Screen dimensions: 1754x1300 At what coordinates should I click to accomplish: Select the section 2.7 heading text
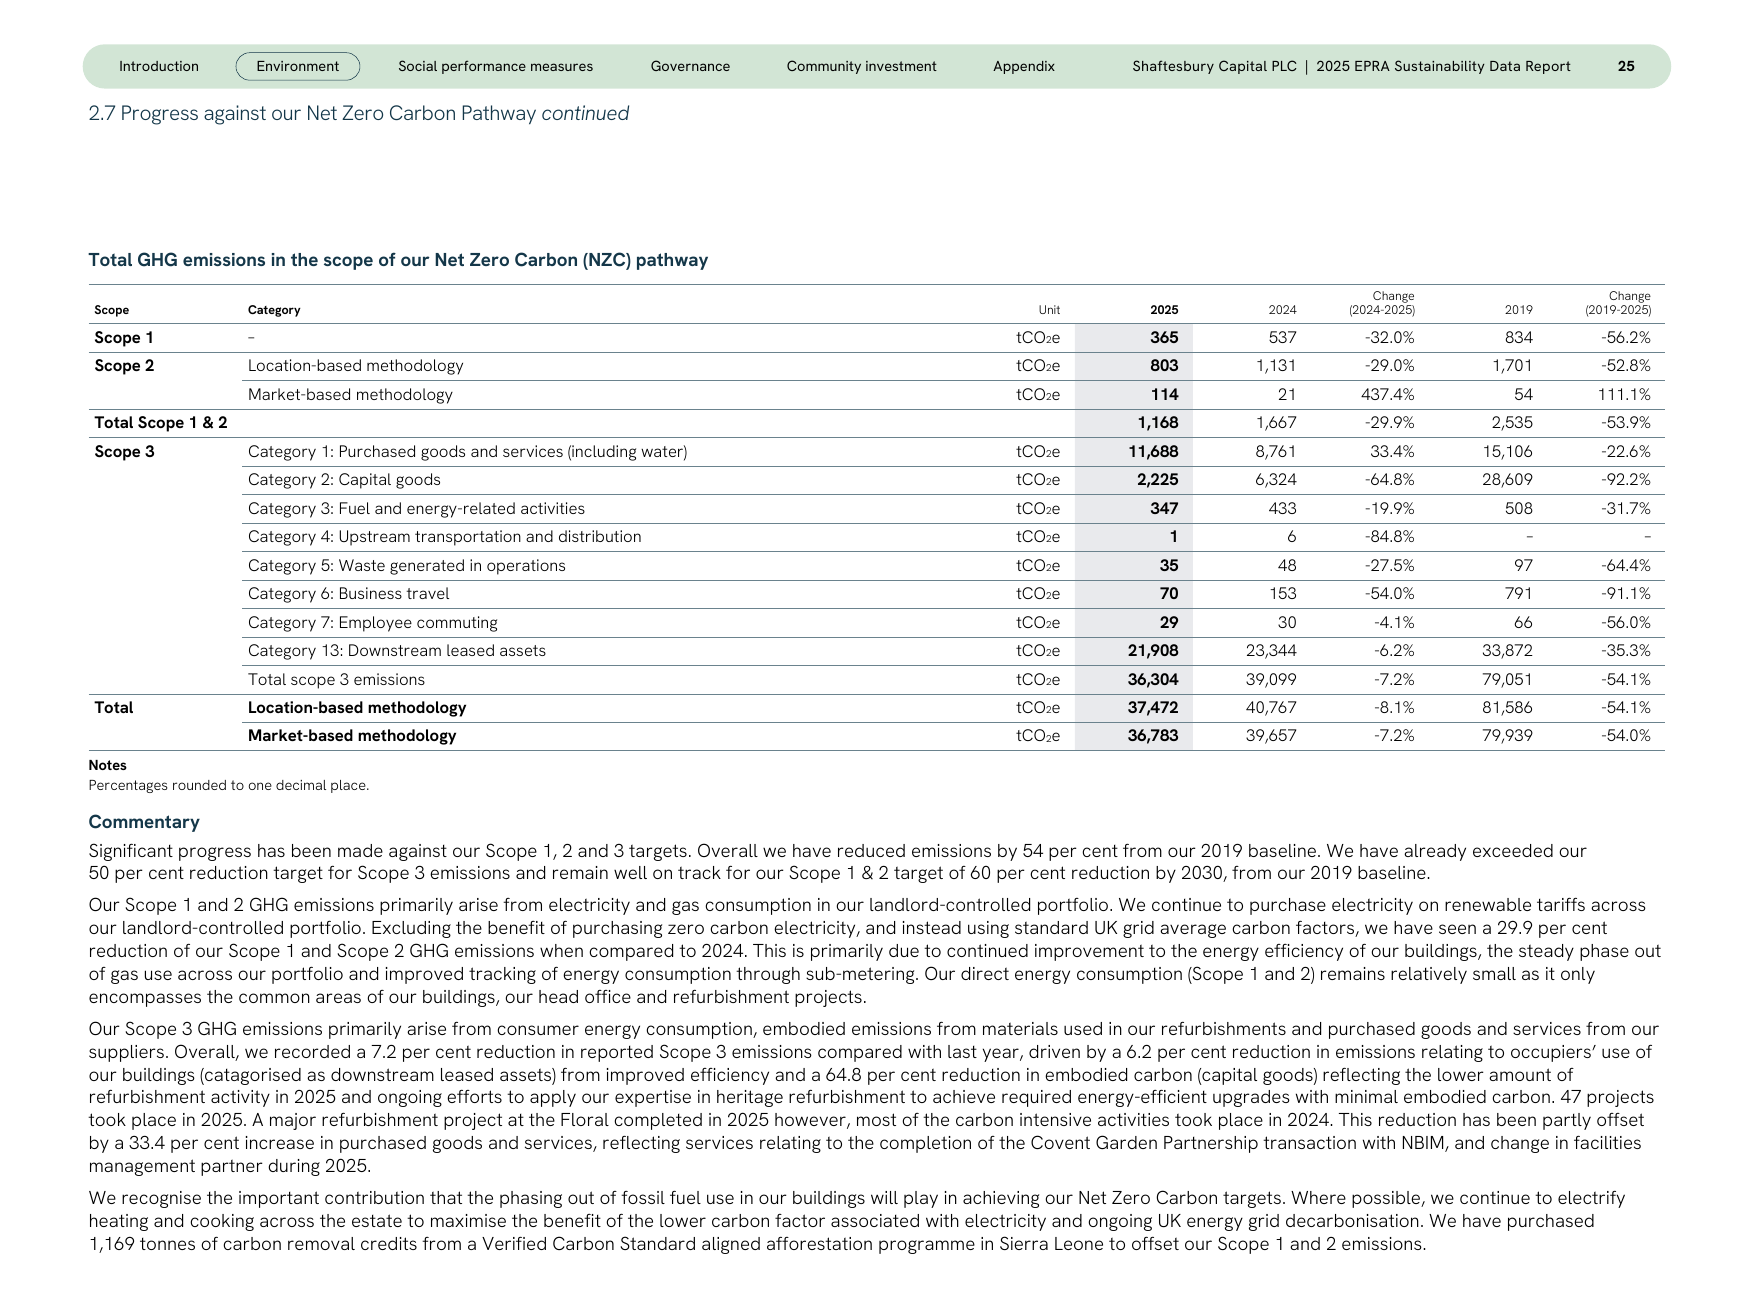click(359, 113)
